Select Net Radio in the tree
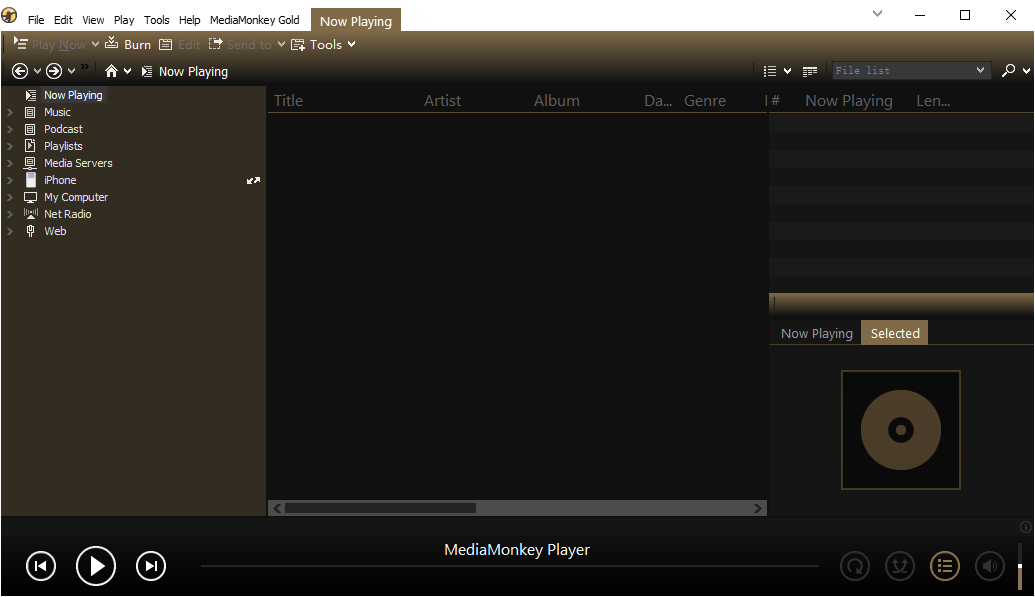Image resolution: width=1035 pixels, height=597 pixels. 67,214
